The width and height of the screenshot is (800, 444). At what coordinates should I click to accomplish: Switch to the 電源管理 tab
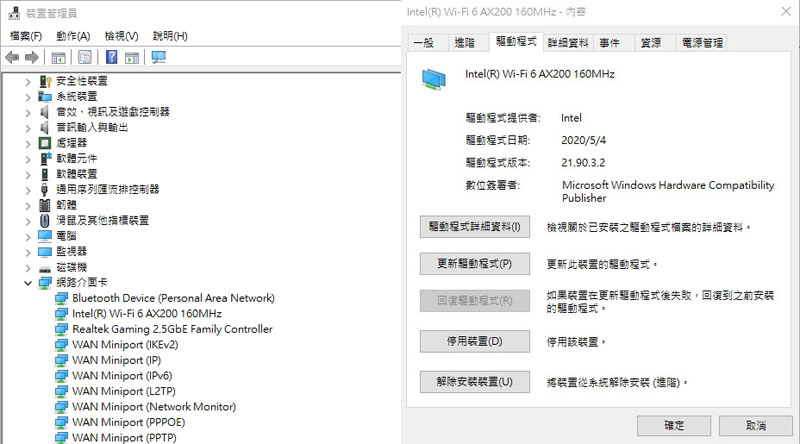tap(703, 43)
